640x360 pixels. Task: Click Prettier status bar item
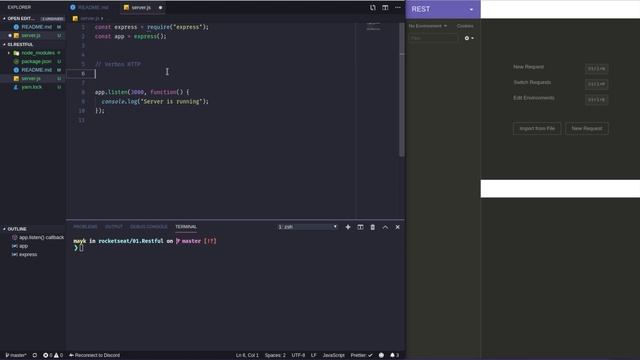(x=361, y=355)
